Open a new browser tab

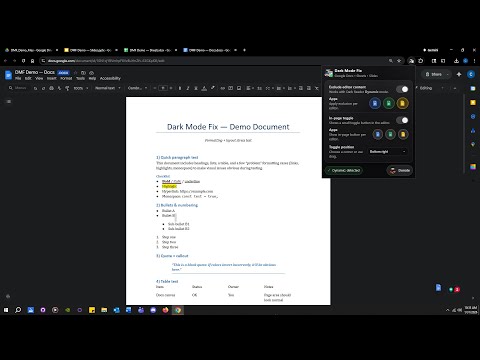(x=244, y=50)
